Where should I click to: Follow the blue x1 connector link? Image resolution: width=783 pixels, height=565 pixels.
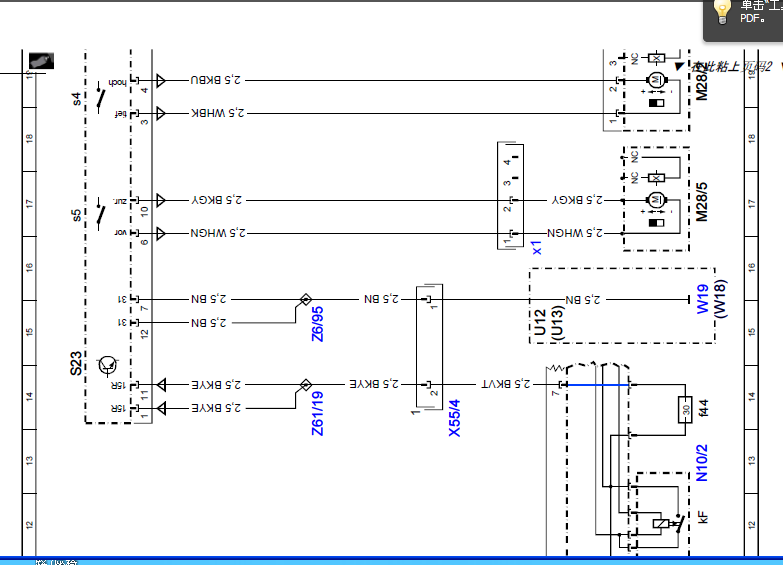pos(537,248)
